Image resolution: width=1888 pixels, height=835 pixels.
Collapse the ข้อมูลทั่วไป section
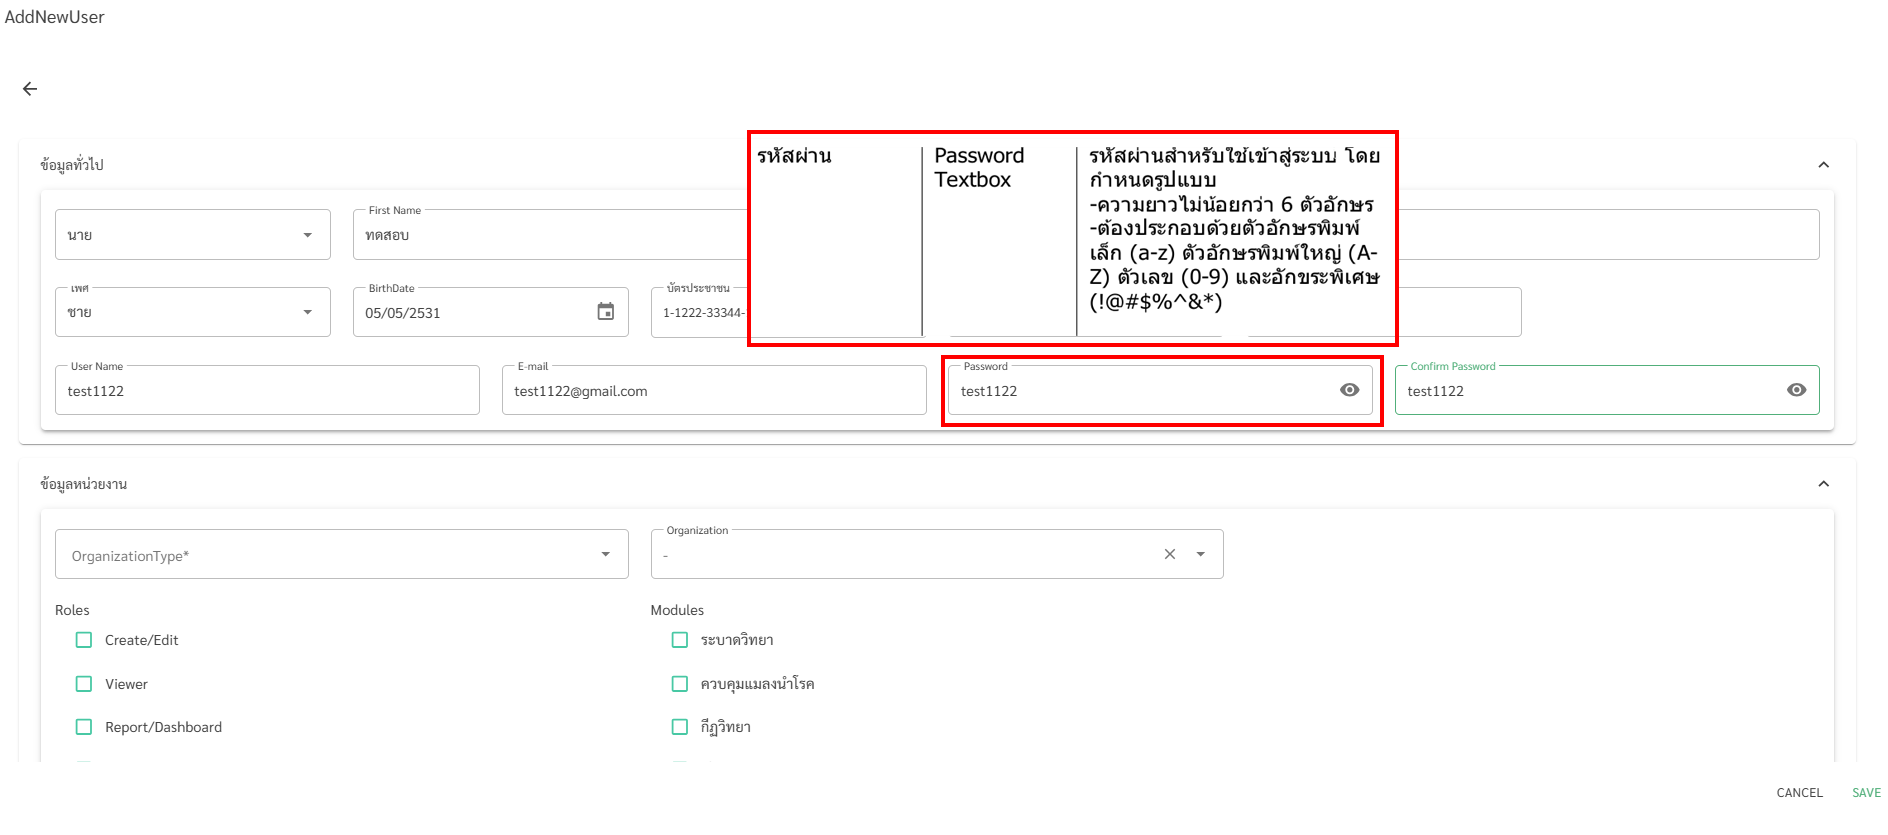pyautogui.click(x=1823, y=165)
